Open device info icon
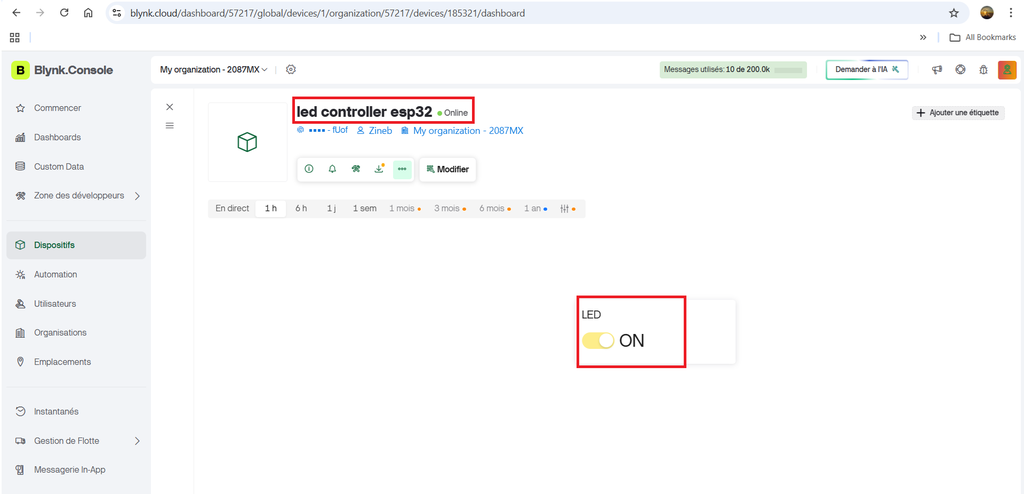 click(309, 169)
